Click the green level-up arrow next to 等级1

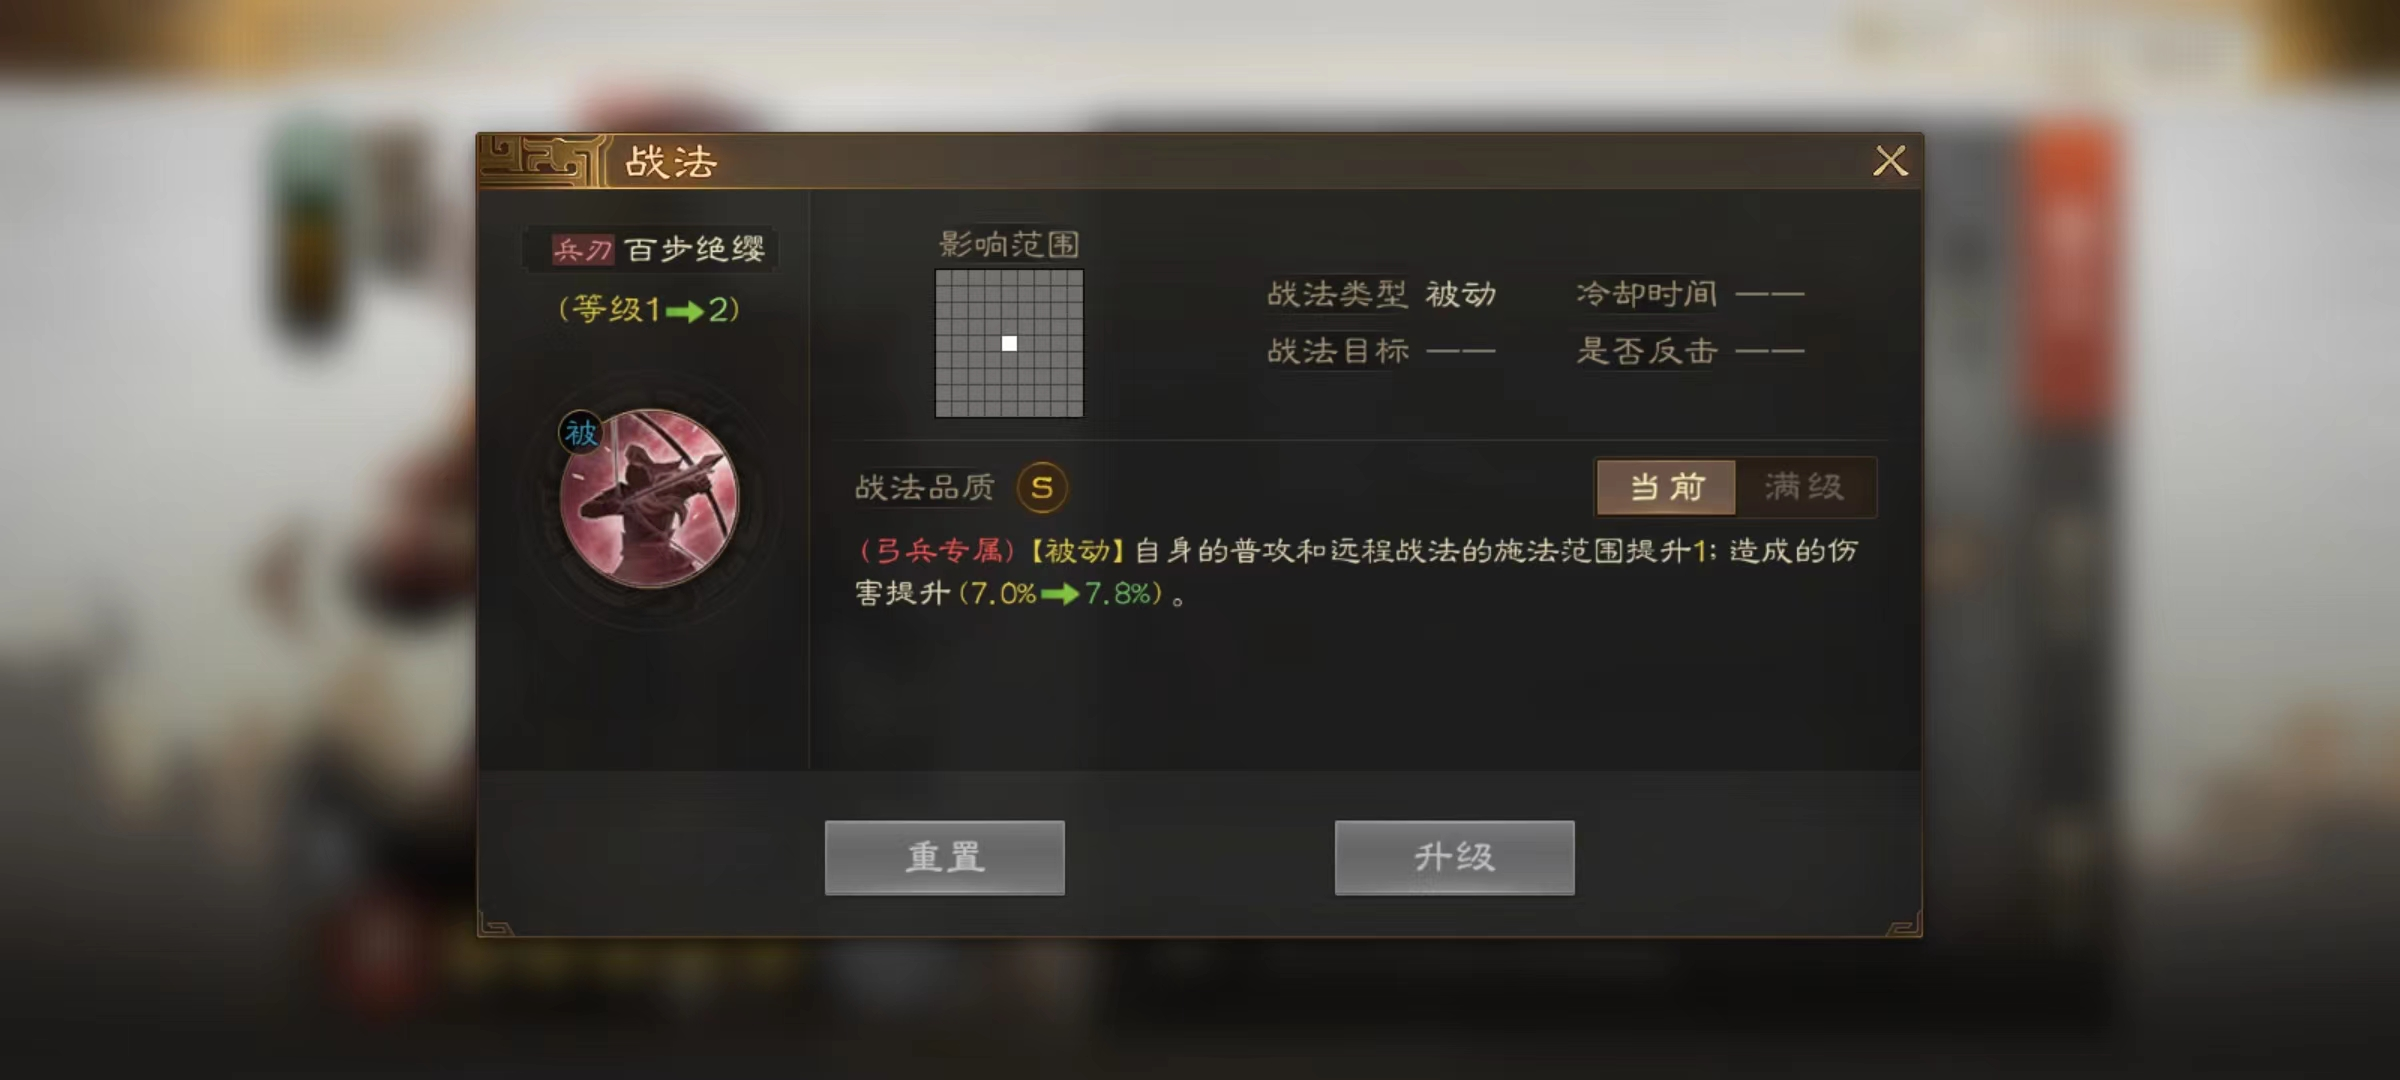[684, 312]
